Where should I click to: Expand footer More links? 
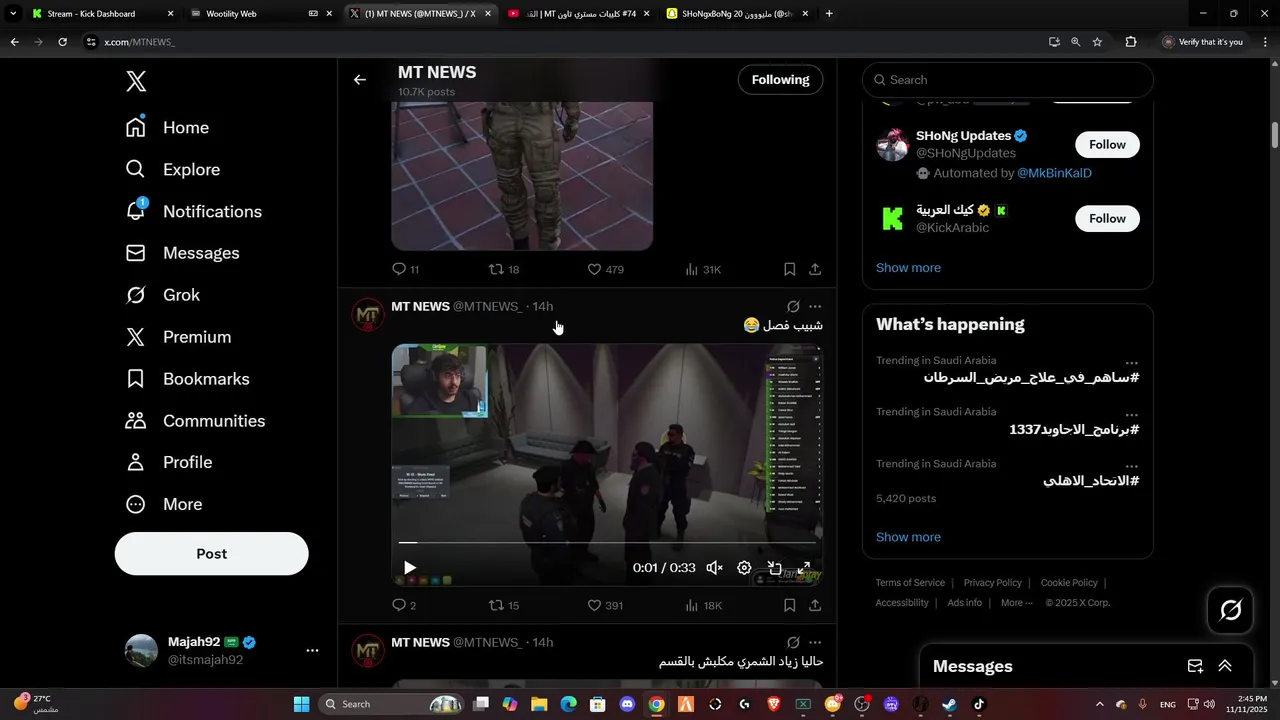(x=1016, y=603)
